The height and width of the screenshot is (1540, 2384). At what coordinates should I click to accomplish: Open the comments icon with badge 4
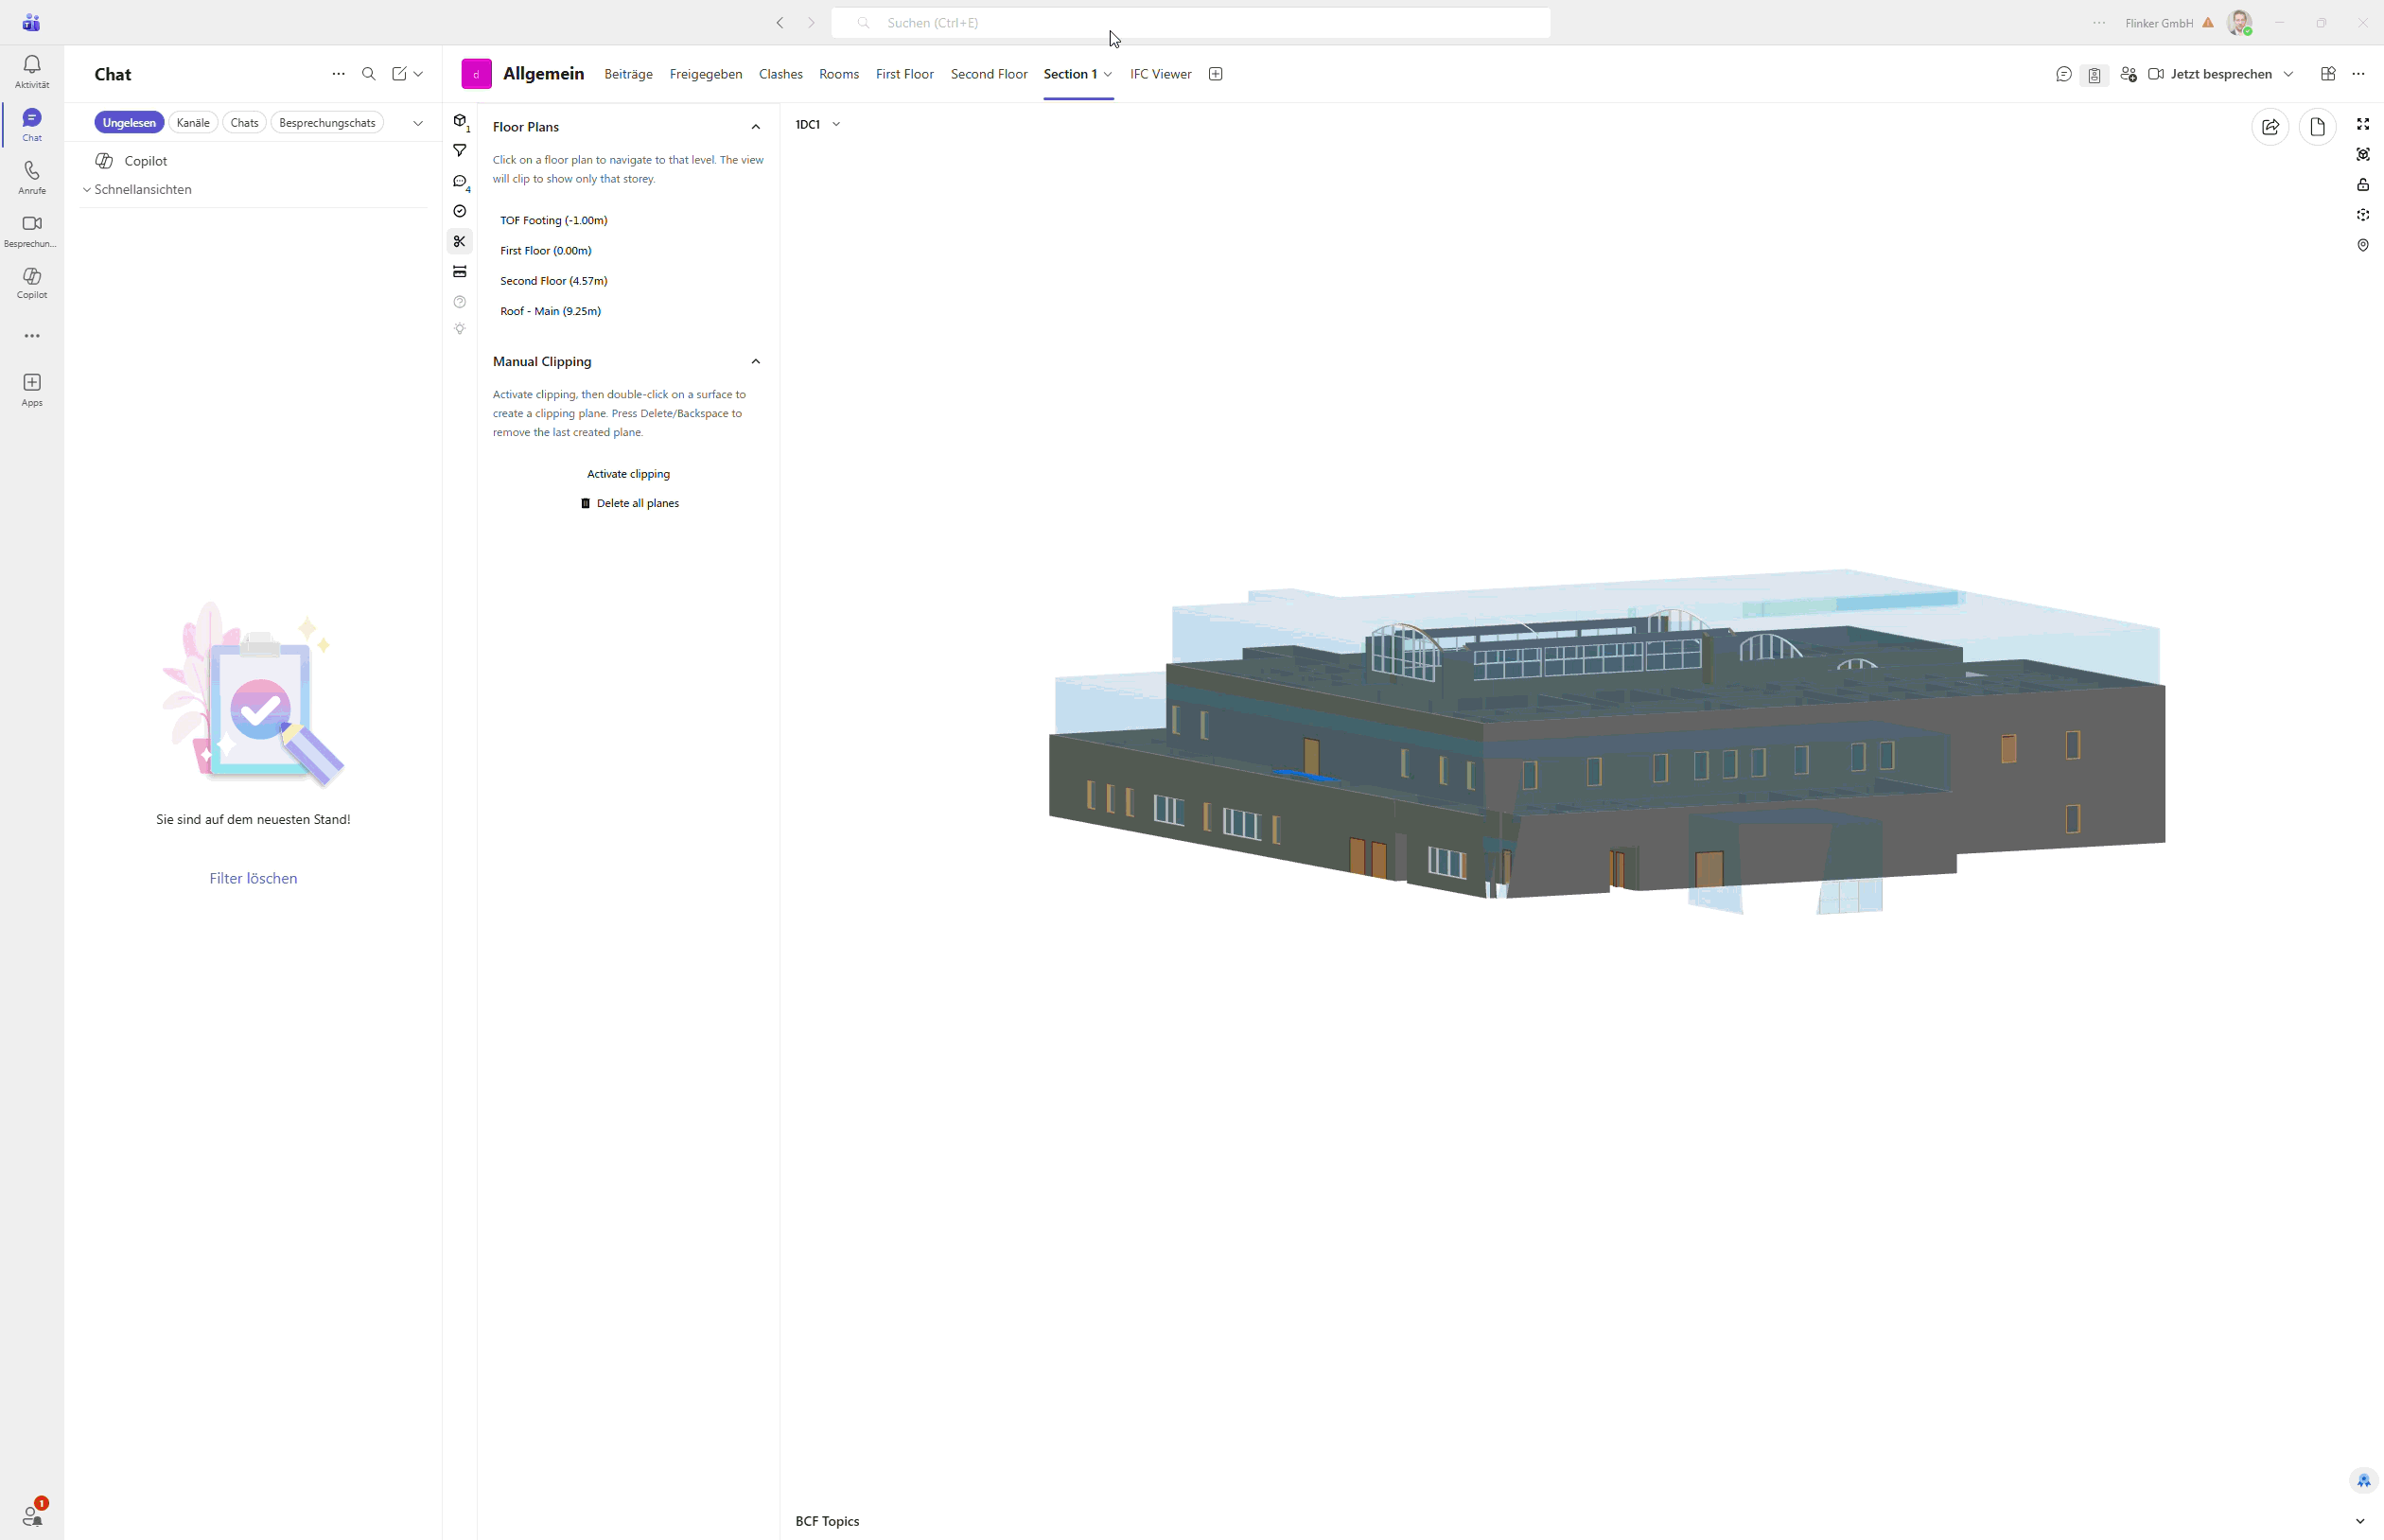pos(460,181)
